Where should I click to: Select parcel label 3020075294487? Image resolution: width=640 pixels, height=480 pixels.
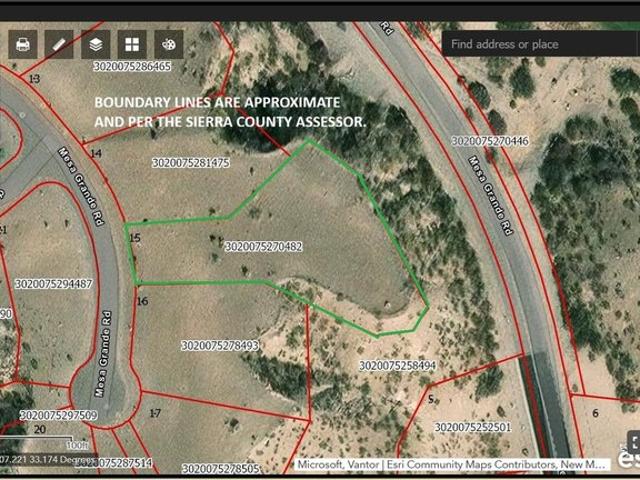[x=54, y=284]
